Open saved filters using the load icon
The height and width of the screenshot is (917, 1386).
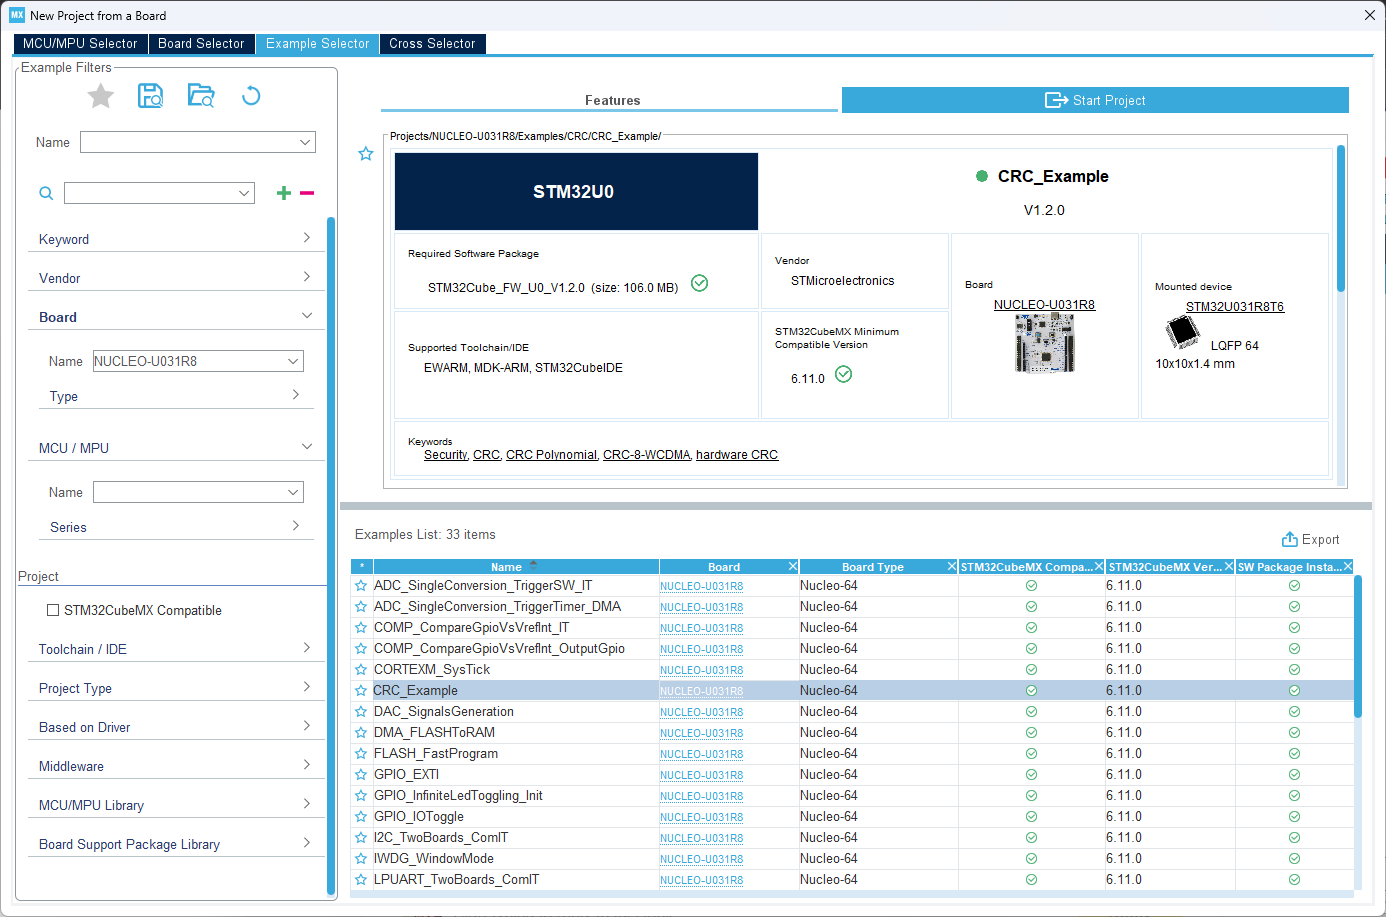pos(200,95)
